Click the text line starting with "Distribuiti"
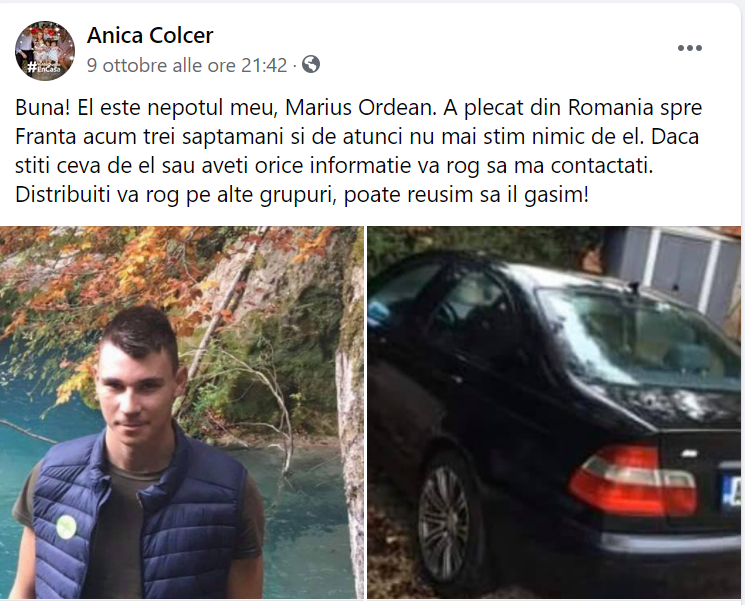Image resolution: width=745 pixels, height=605 pixels. tap(302, 195)
